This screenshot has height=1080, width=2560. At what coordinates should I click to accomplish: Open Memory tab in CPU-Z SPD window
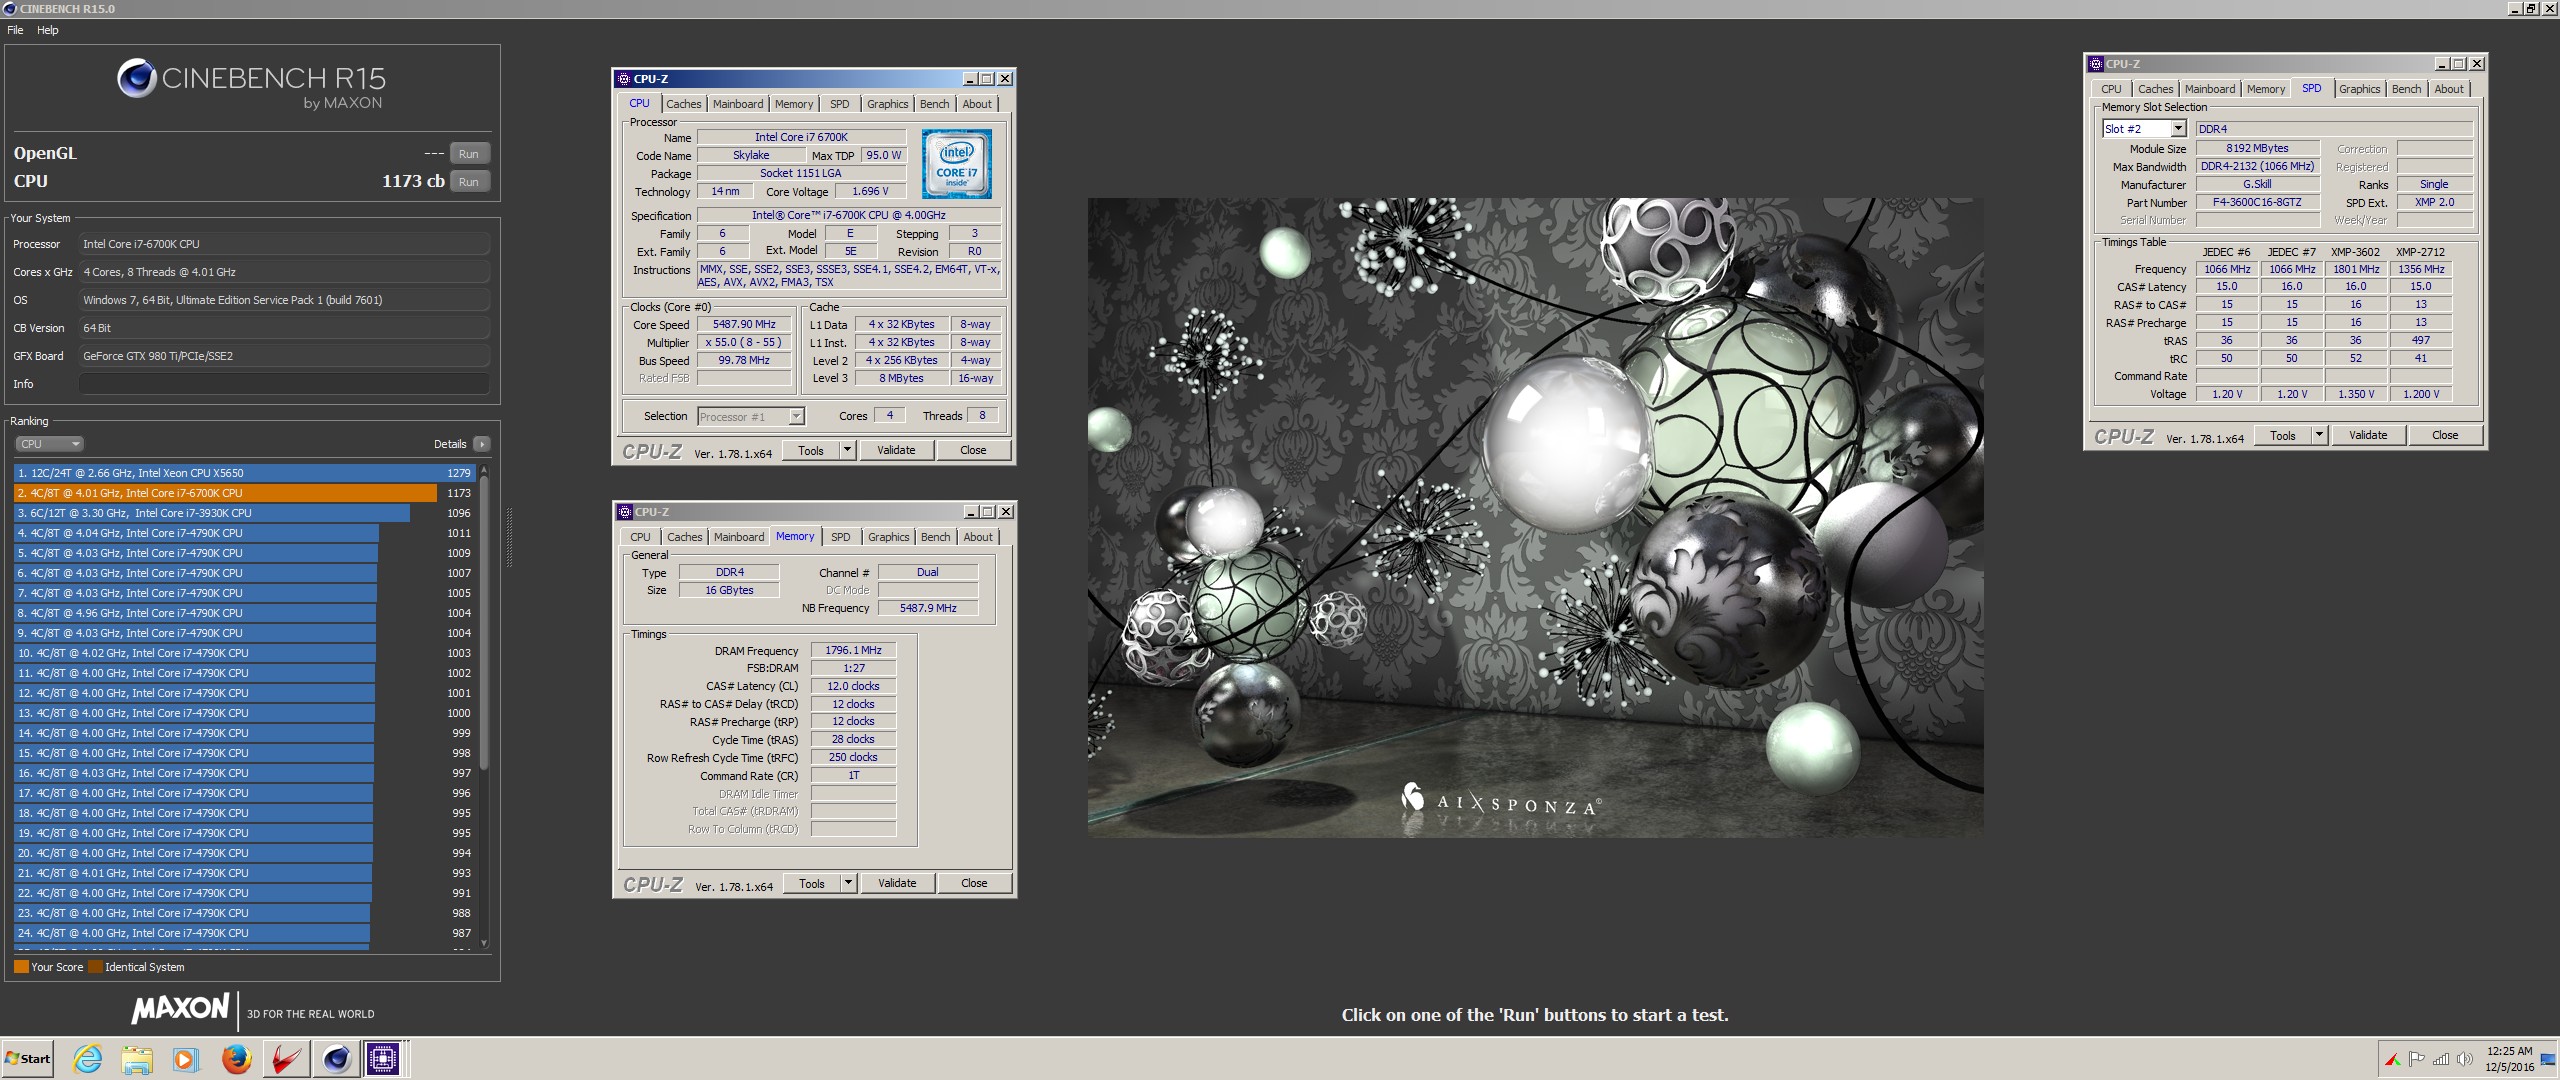2266,89
